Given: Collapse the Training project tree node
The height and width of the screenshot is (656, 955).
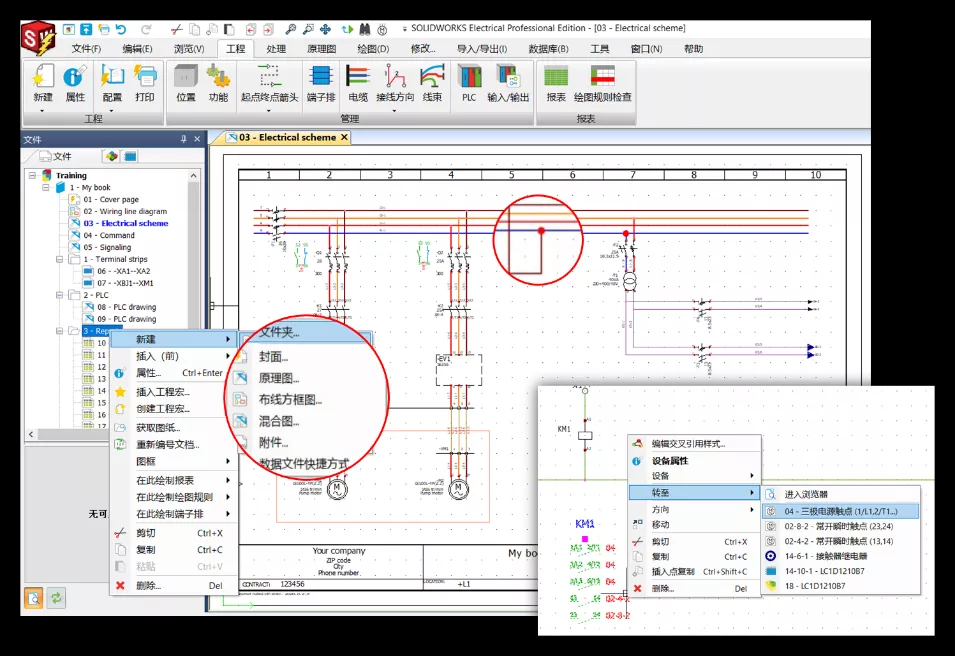Looking at the screenshot, I should click(x=33, y=176).
